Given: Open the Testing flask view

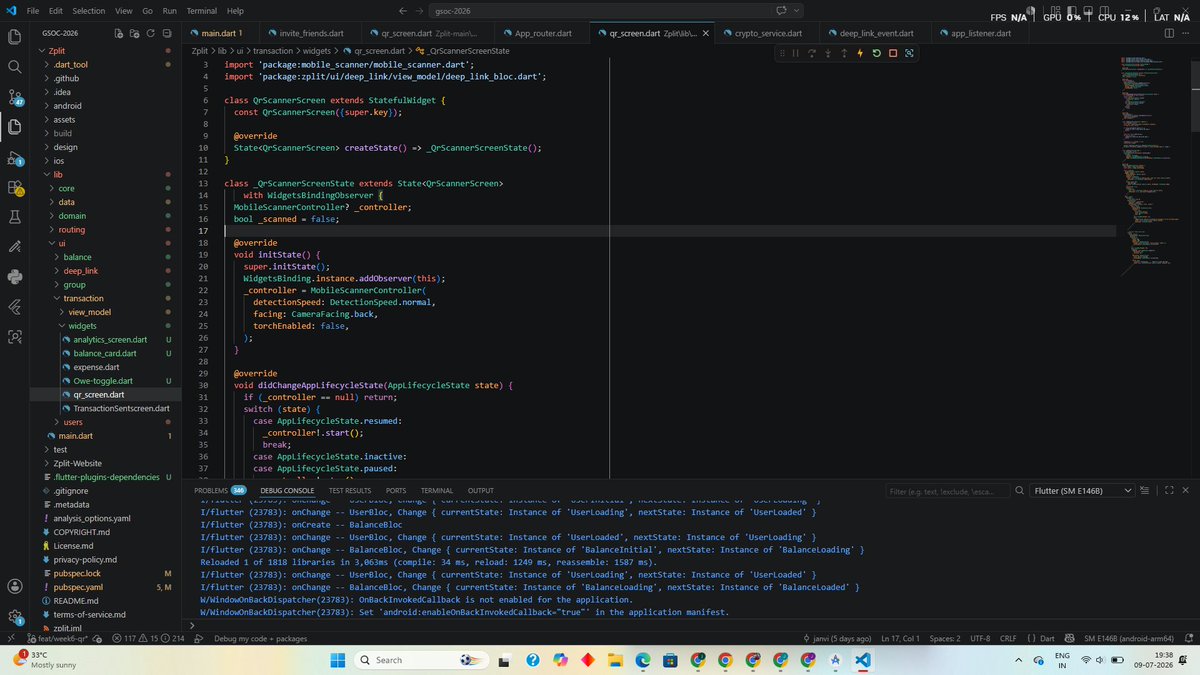Looking at the screenshot, I should 15,217.
